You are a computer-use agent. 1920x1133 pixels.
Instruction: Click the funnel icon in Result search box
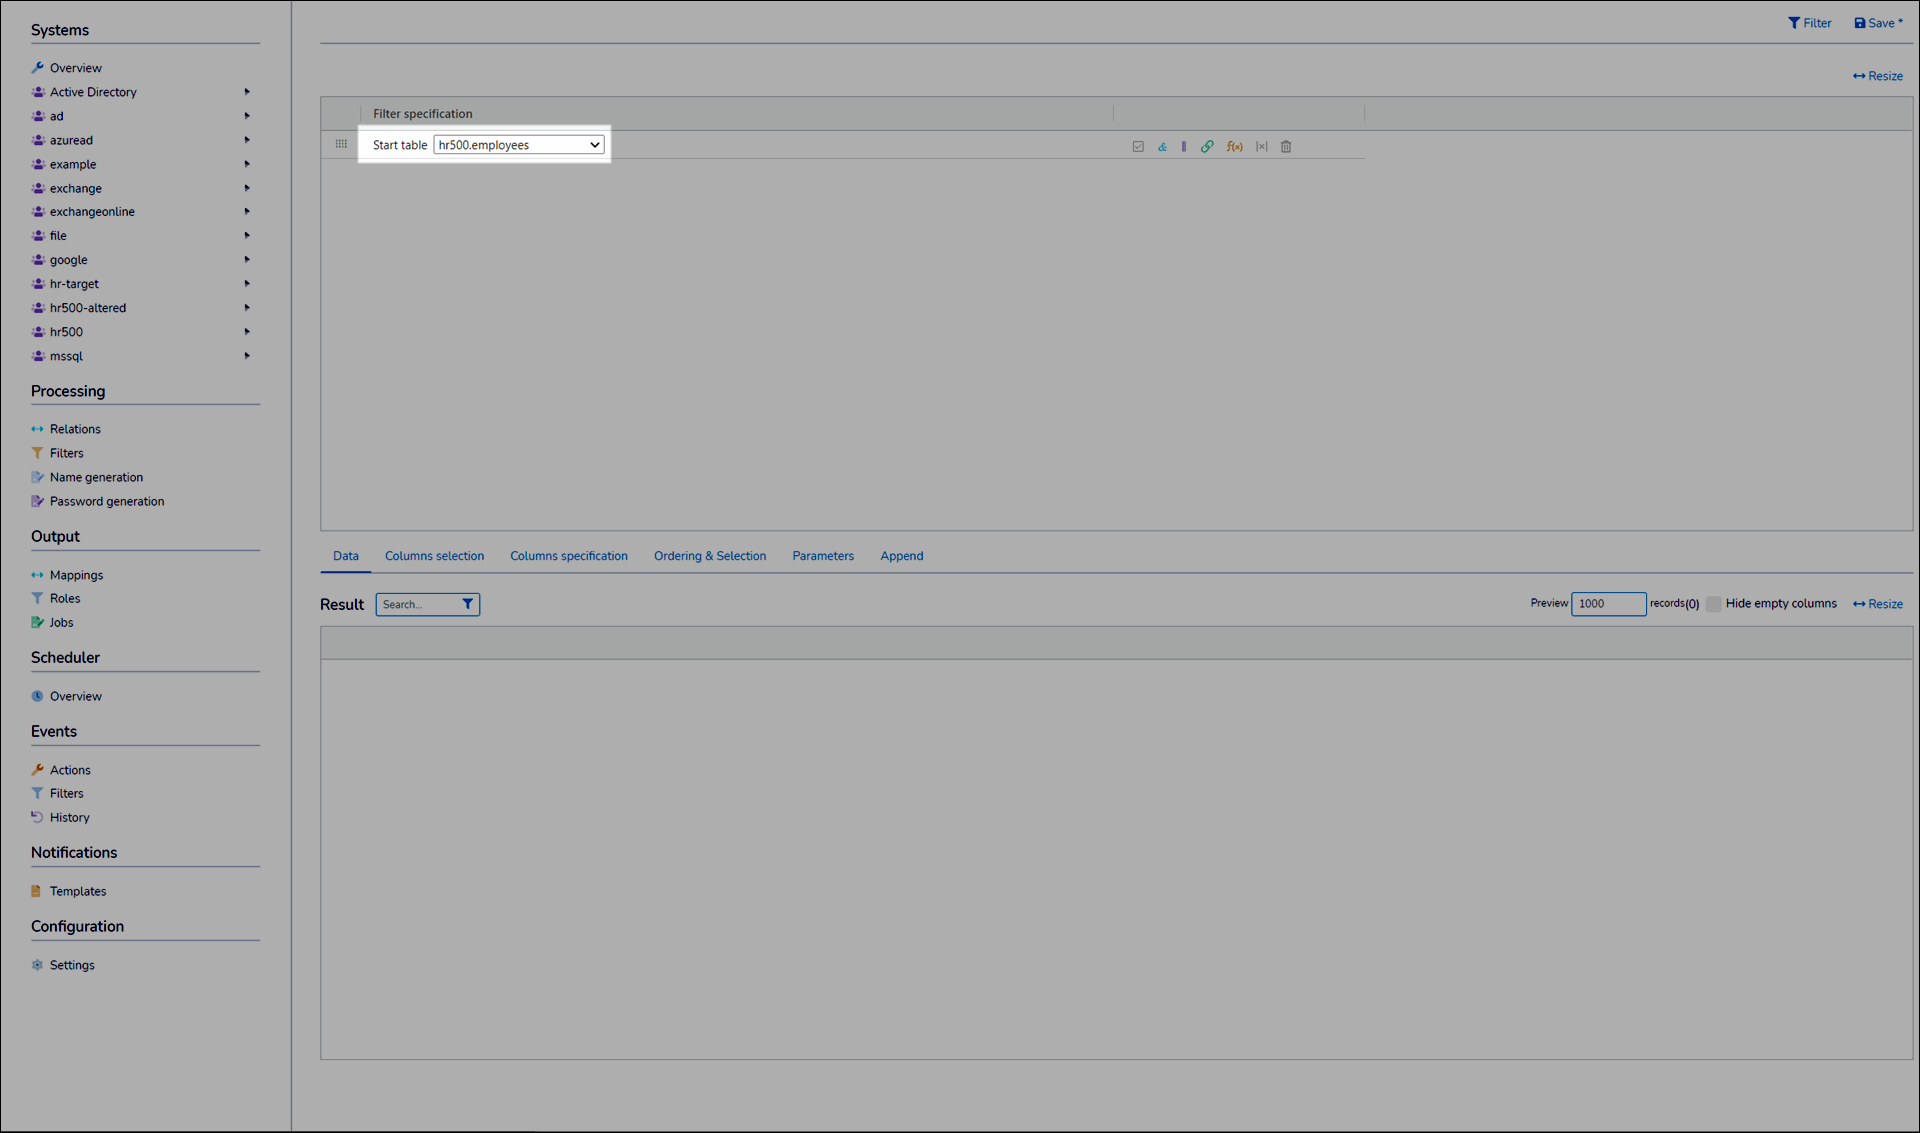tap(467, 604)
